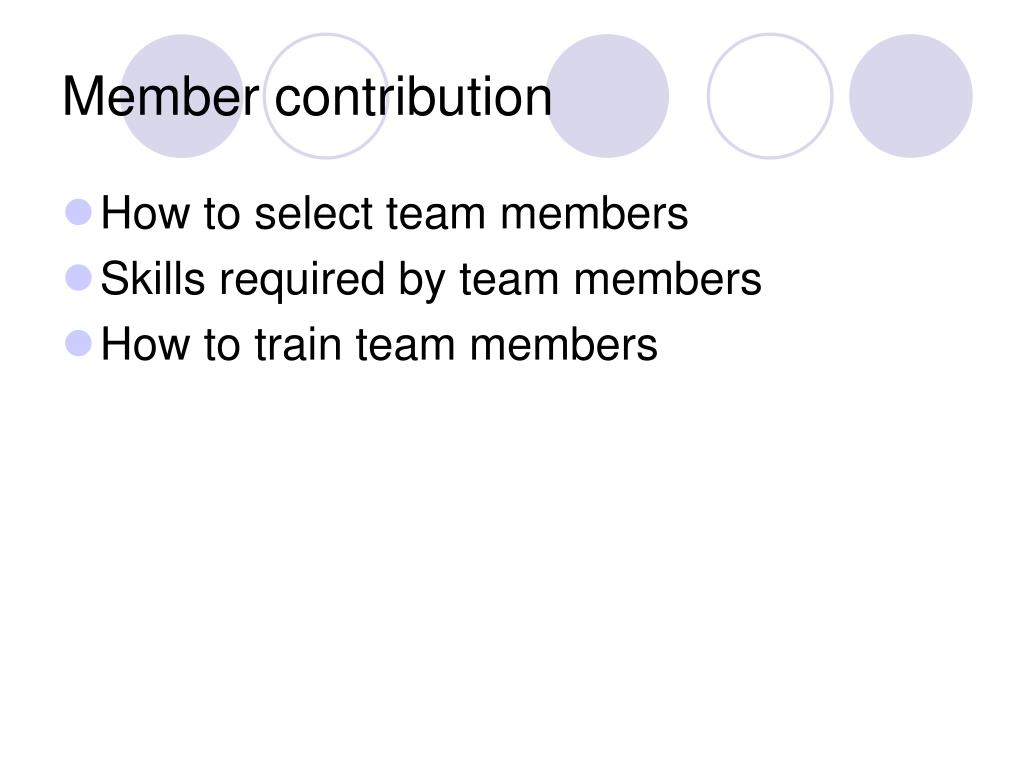This screenshot has height=768, width=1024.
Task: Click the bullet dot beside "How to select"
Action: pyautogui.click(x=79, y=212)
